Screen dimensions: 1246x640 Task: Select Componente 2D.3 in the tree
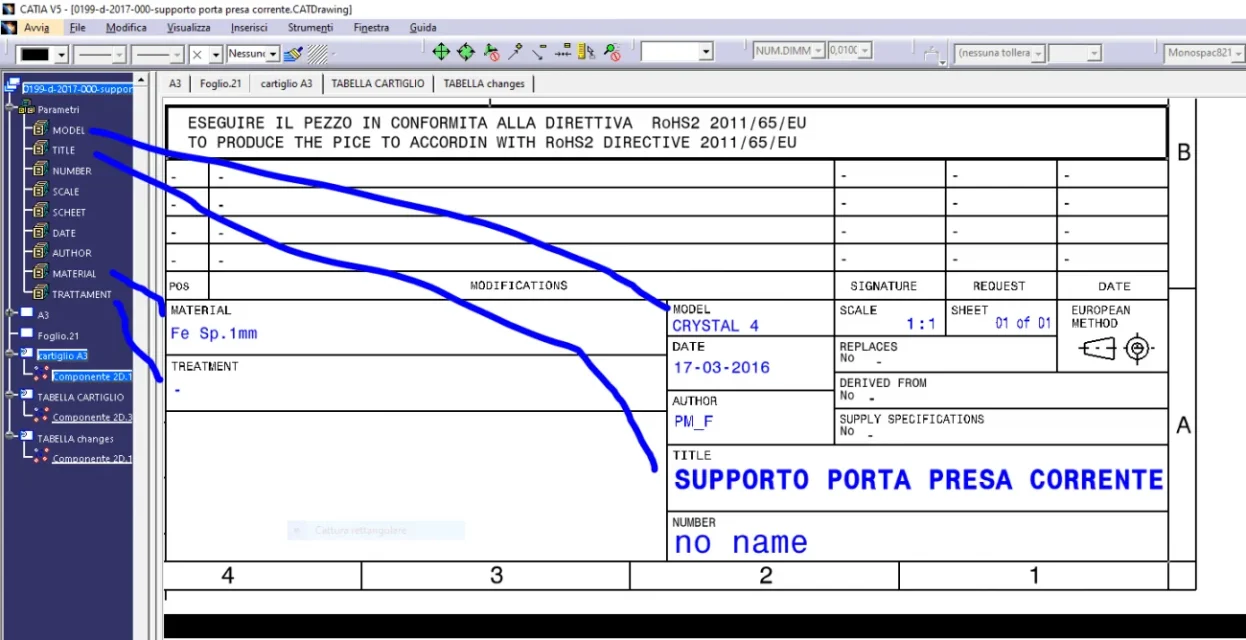click(92, 417)
